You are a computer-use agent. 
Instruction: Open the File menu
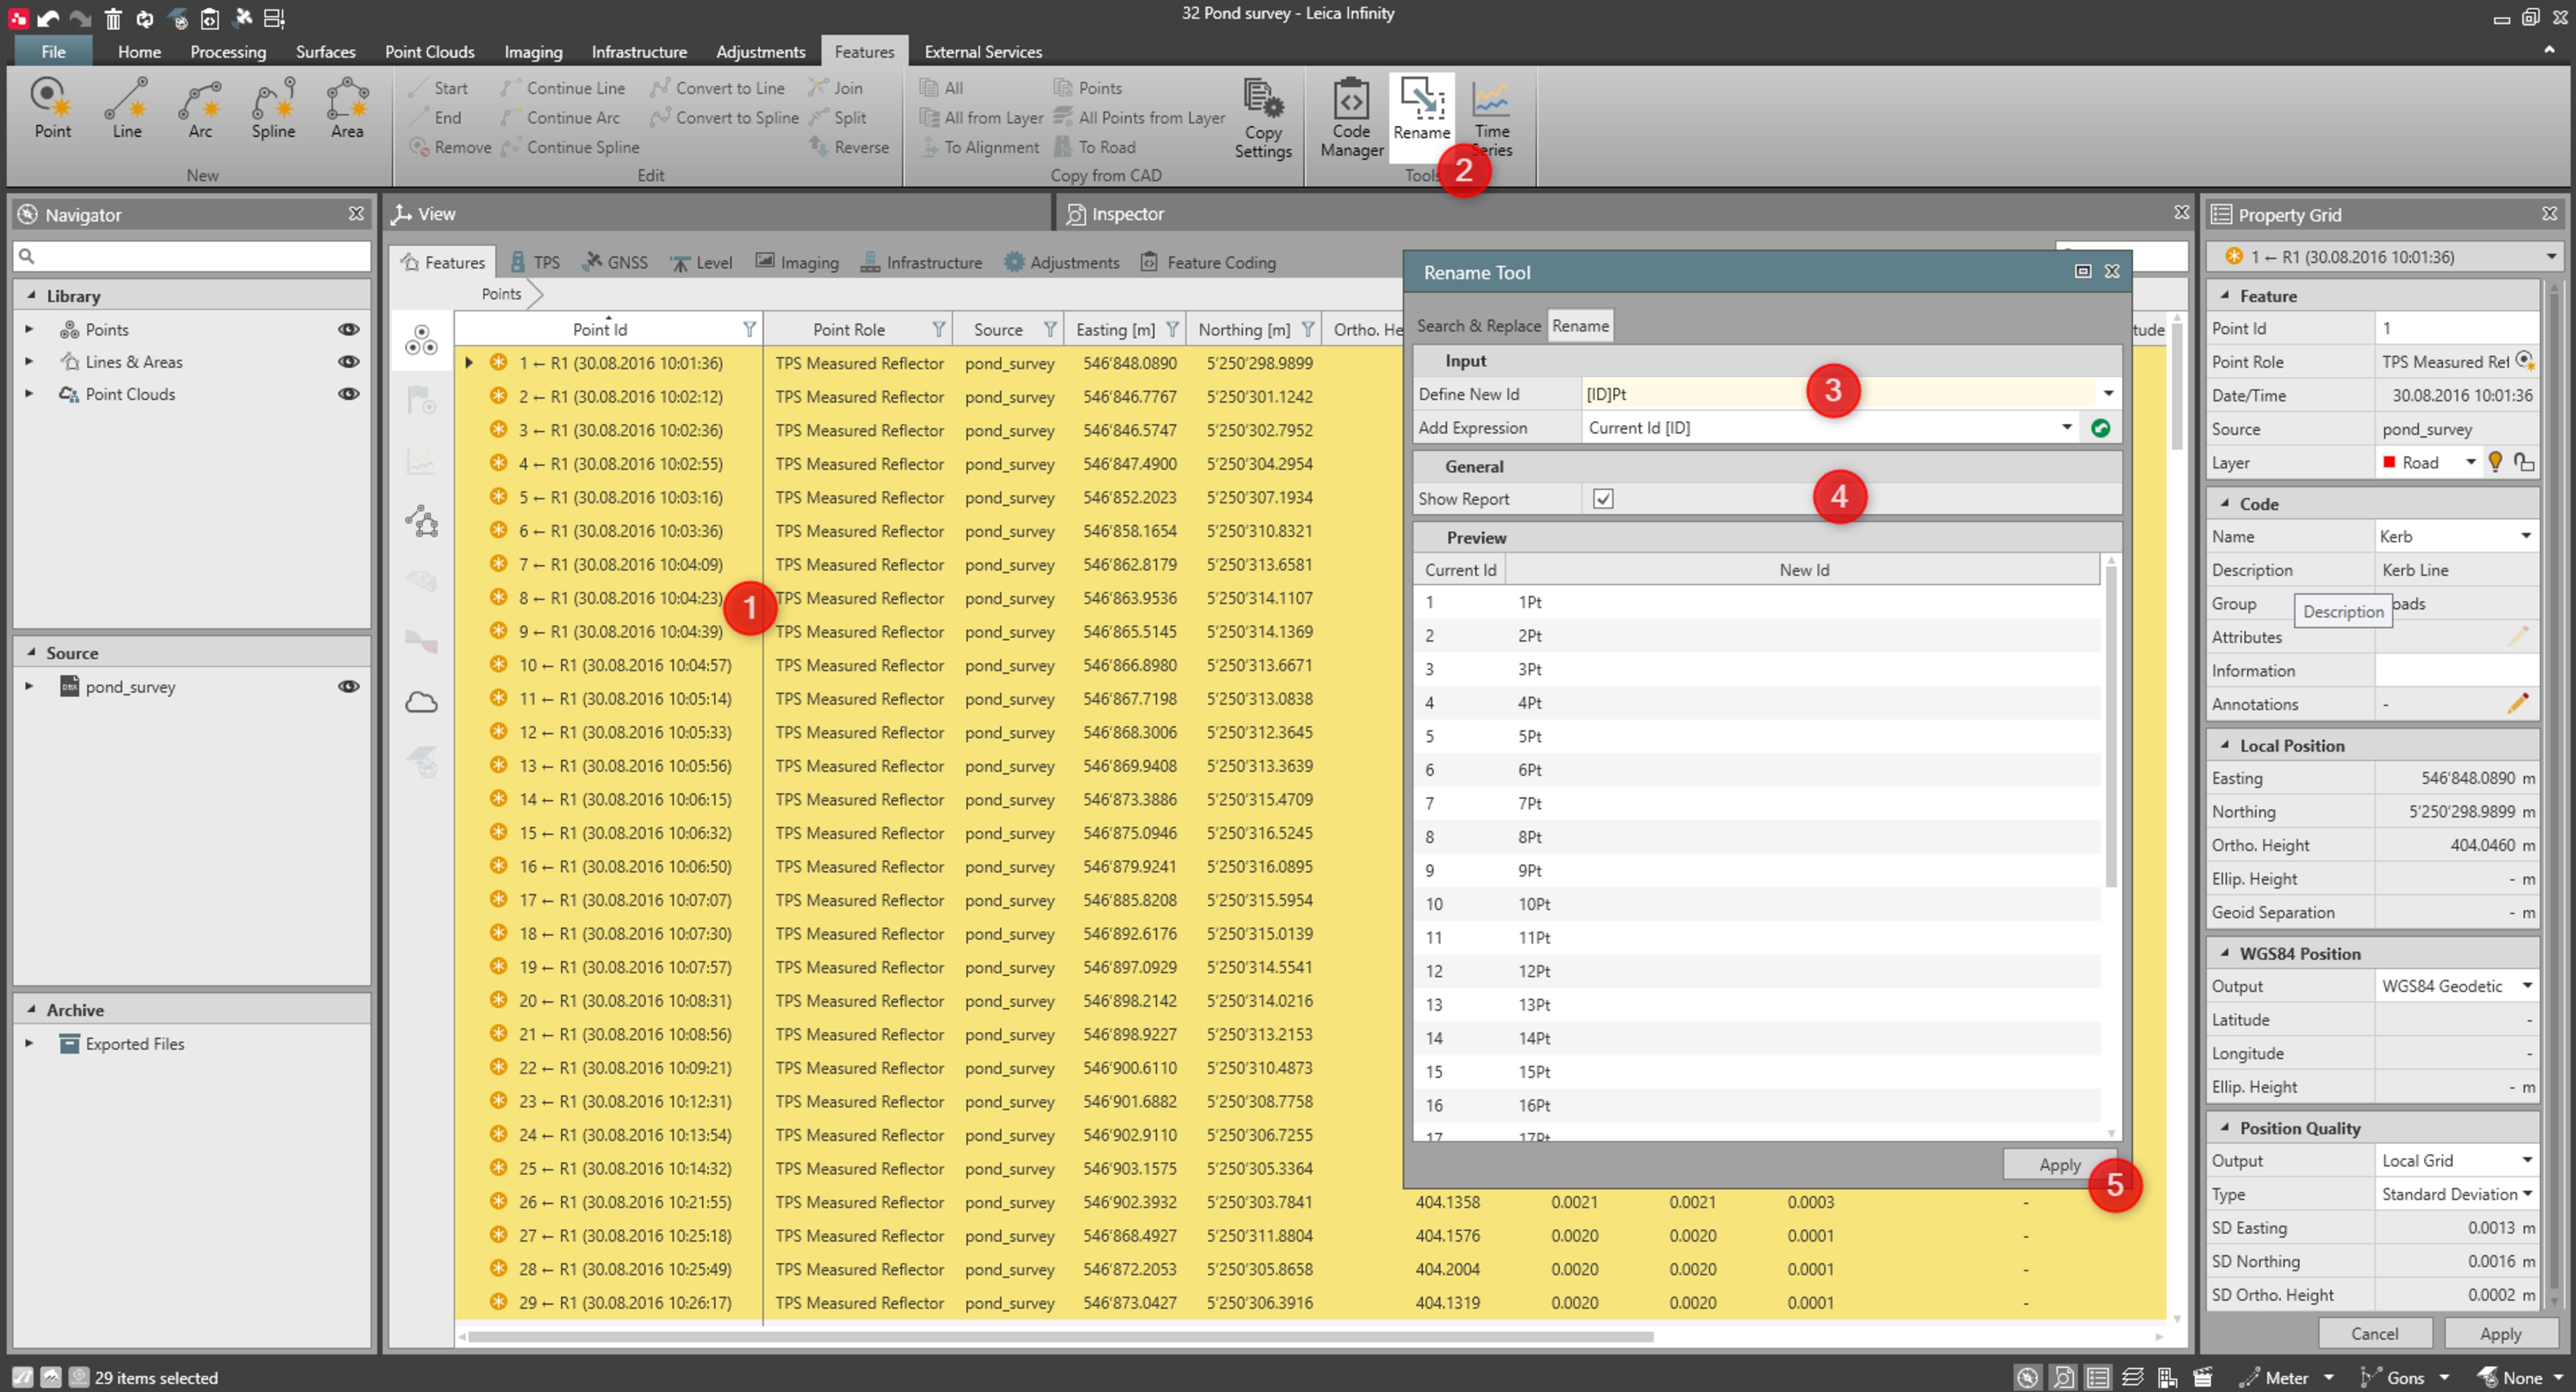pyautogui.click(x=53, y=51)
